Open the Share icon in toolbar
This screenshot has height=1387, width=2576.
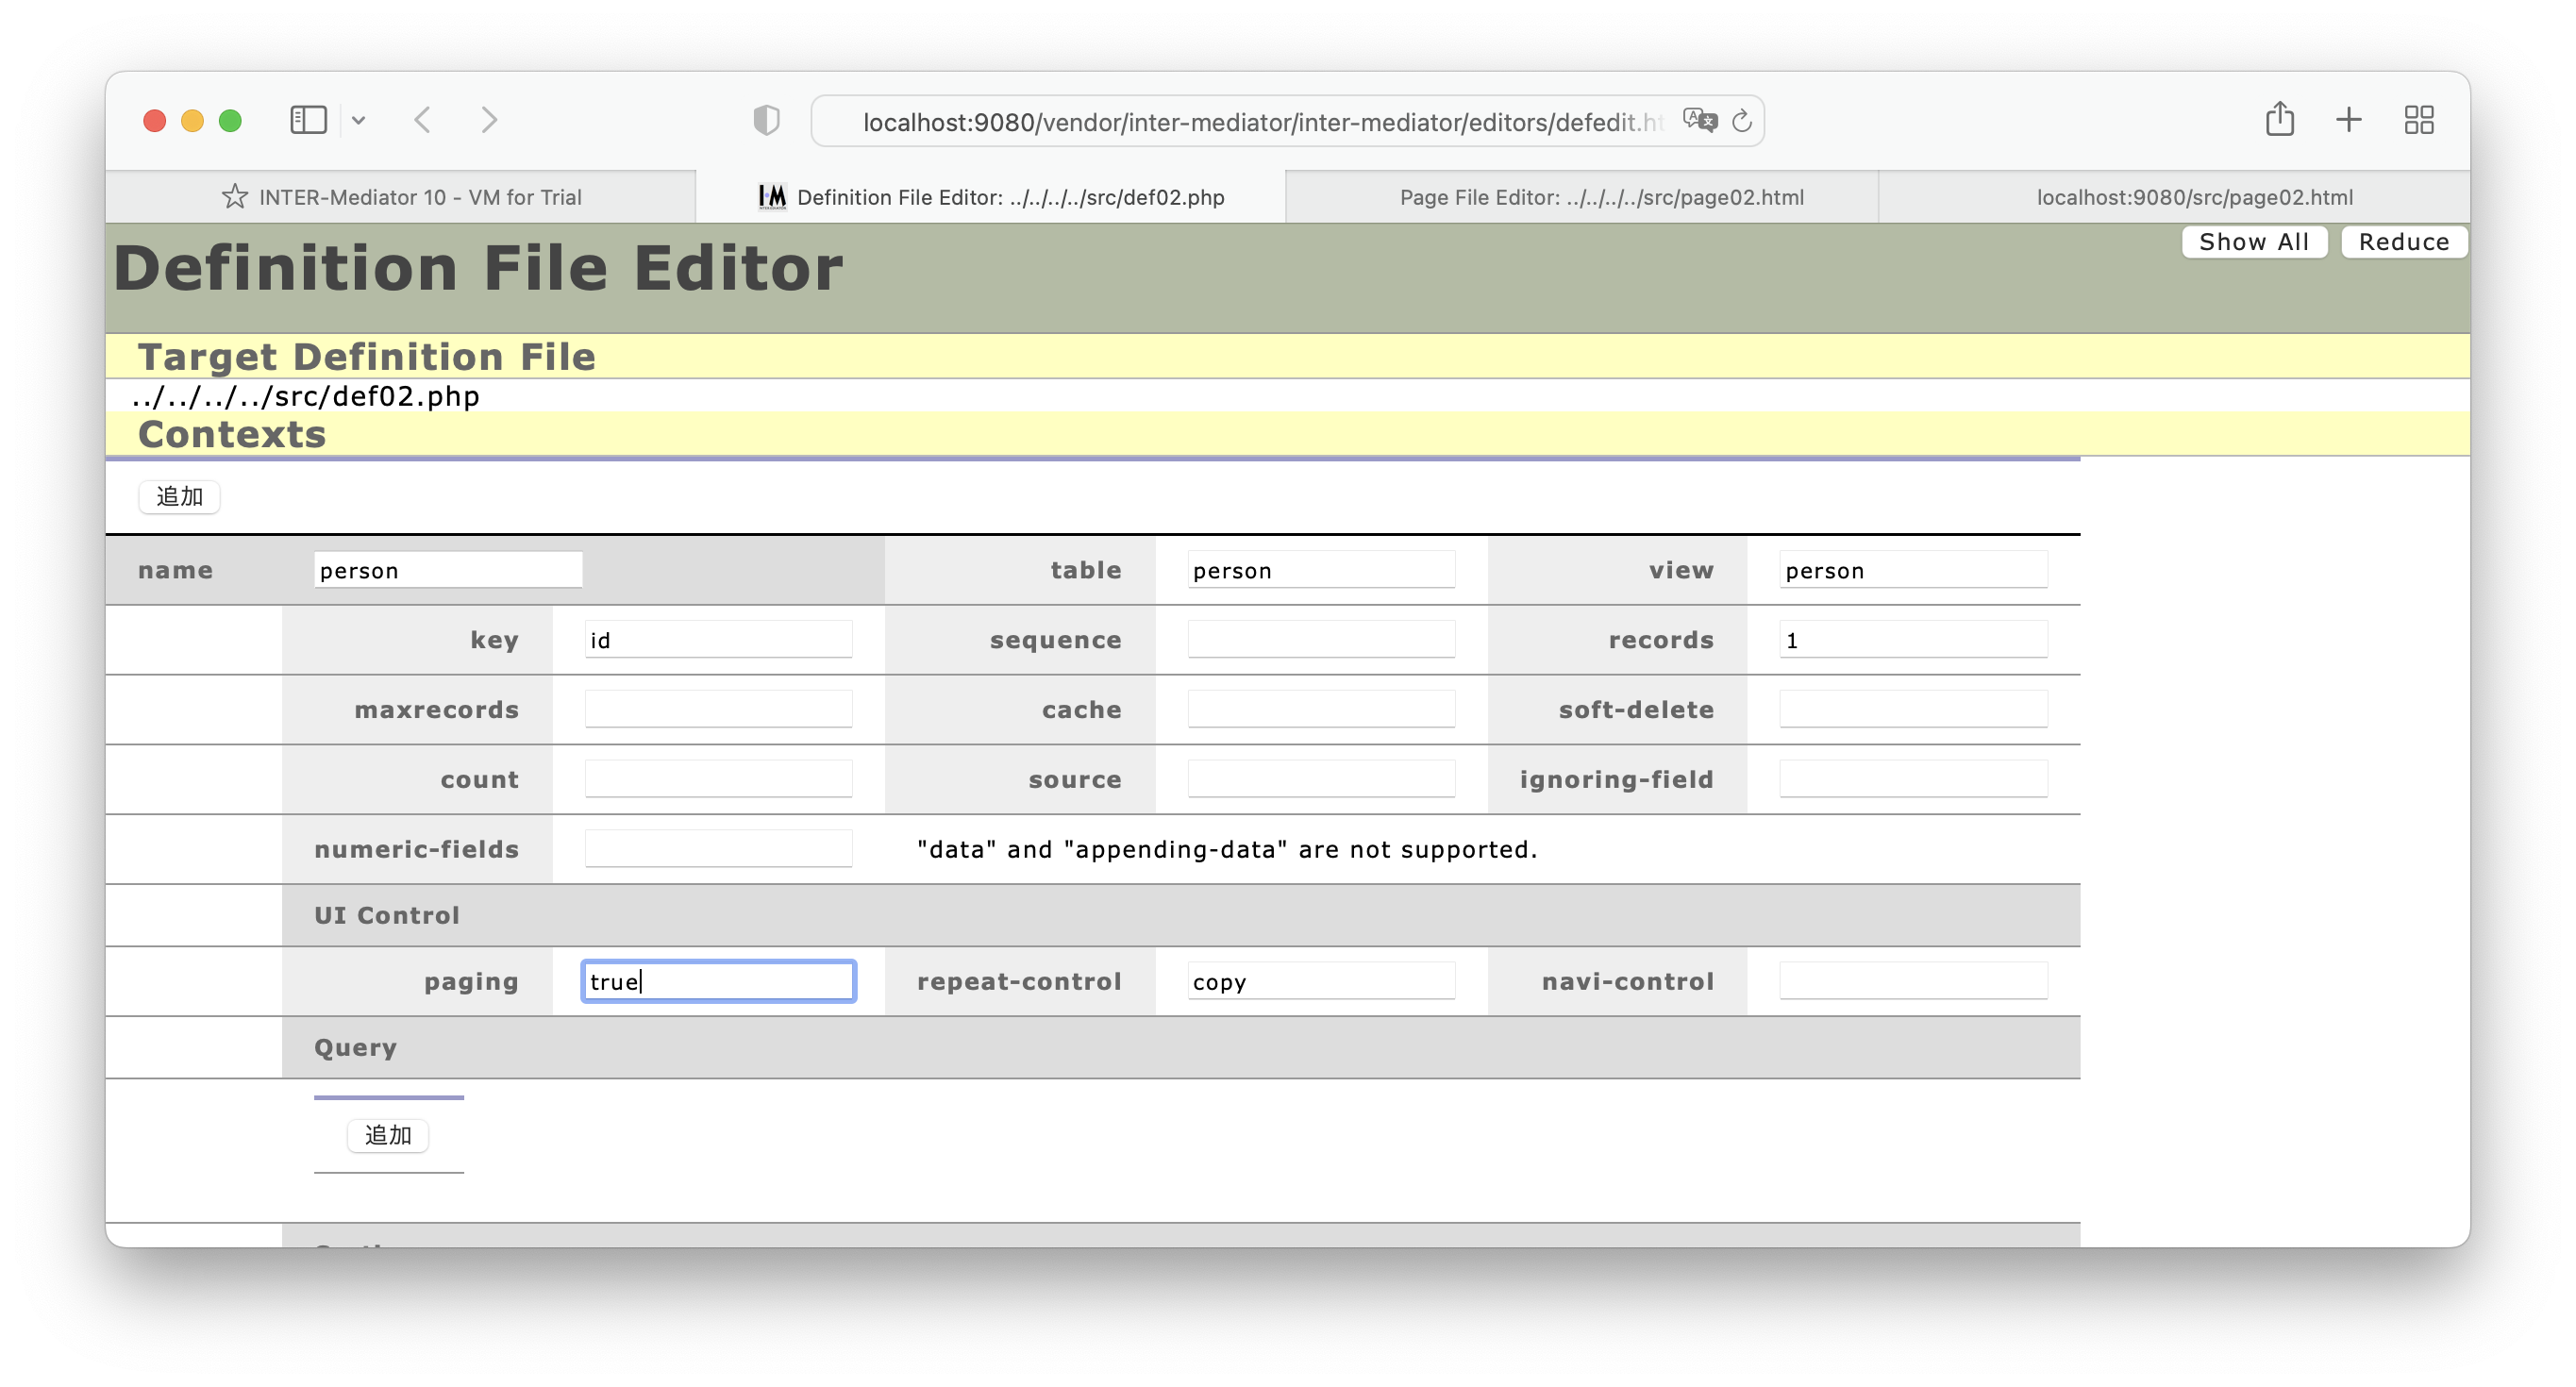(2279, 119)
